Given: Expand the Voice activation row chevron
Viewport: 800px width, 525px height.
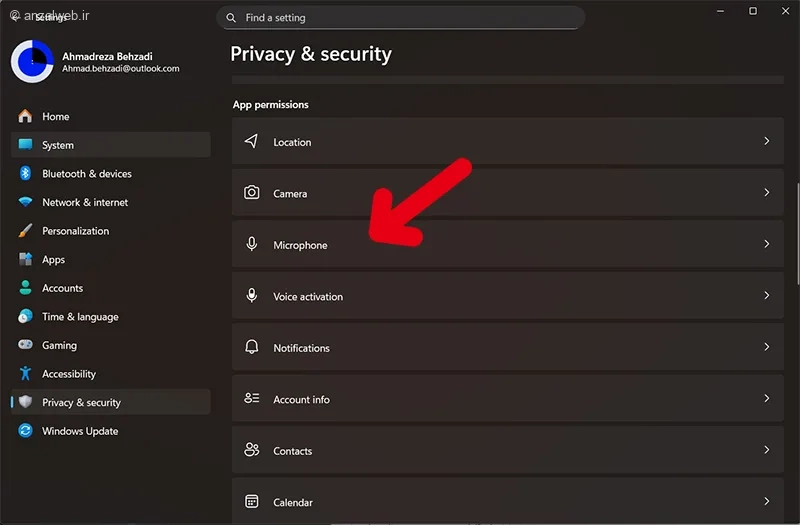Looking at the screenshot, I should pyautogui.click(x=766, y=295).
